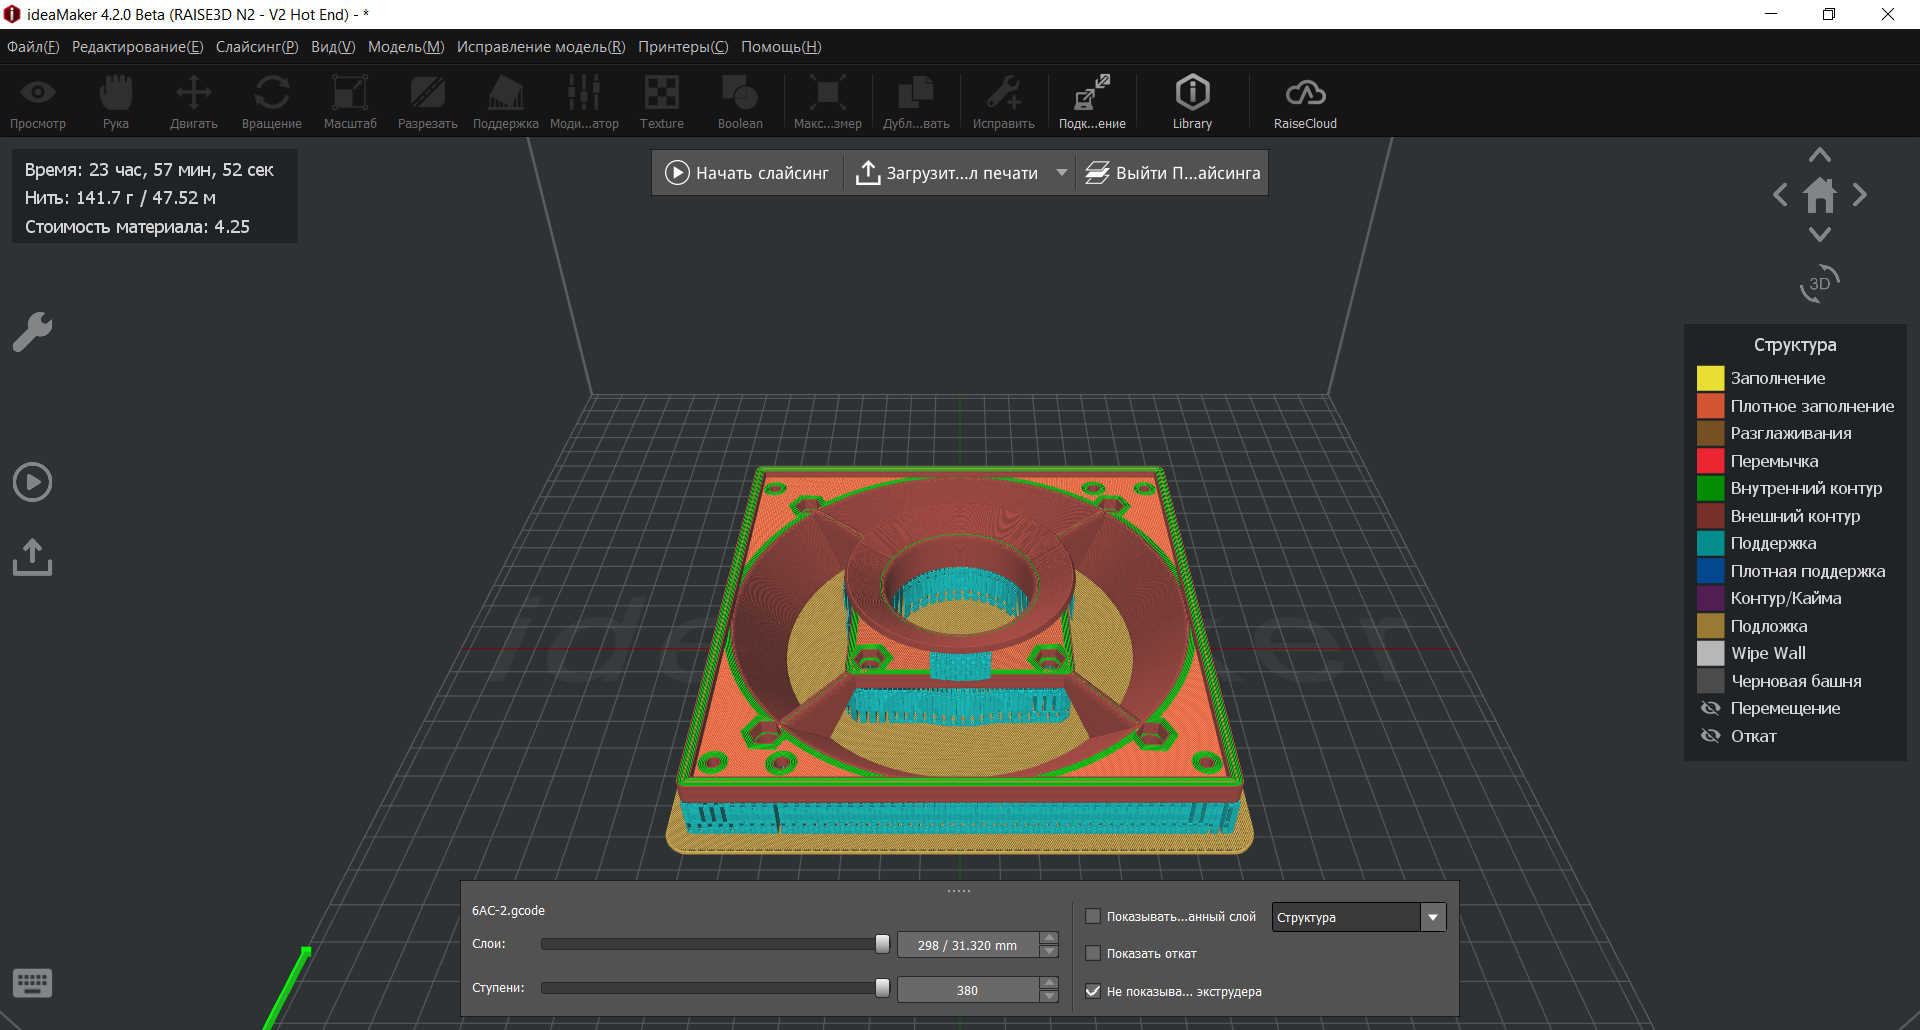
Task: Open the Структура display mode dropdown
Action: coord(1433,917)
